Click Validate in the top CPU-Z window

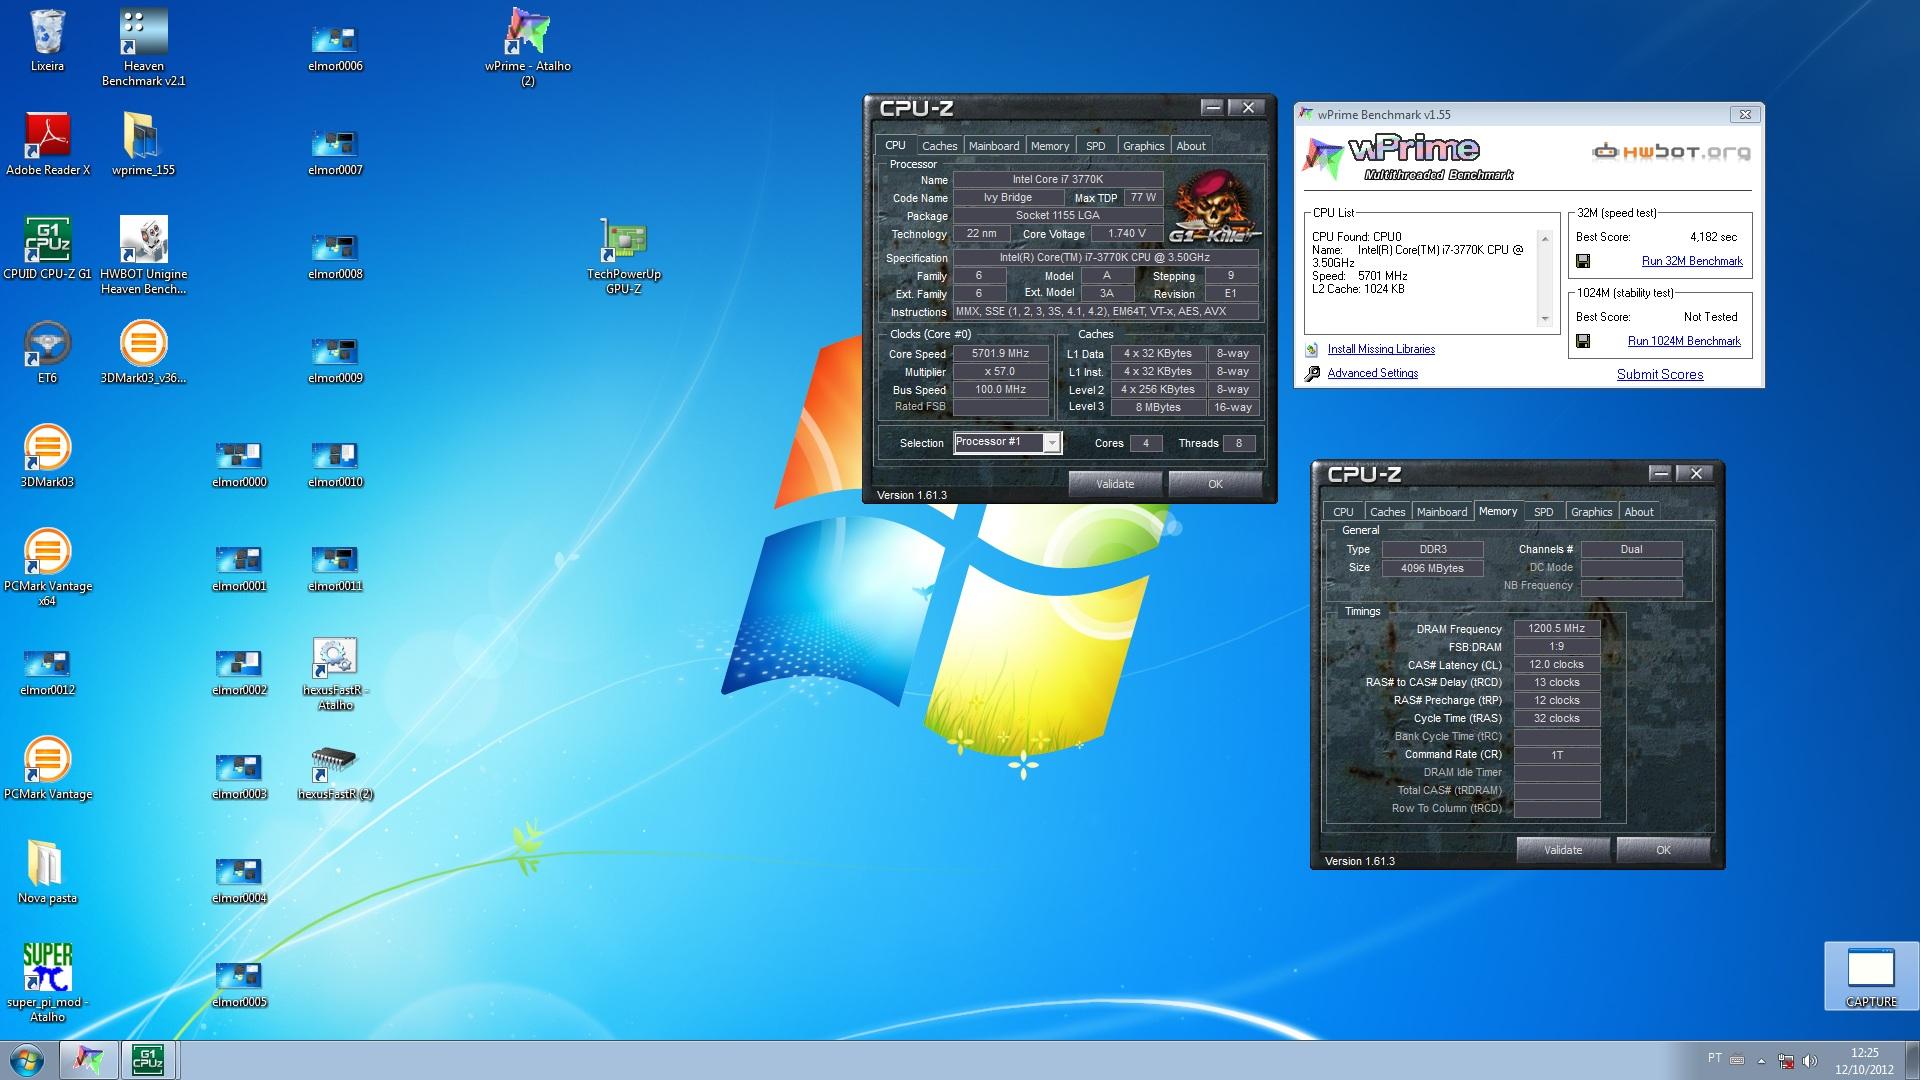(x=1115, y=484)
